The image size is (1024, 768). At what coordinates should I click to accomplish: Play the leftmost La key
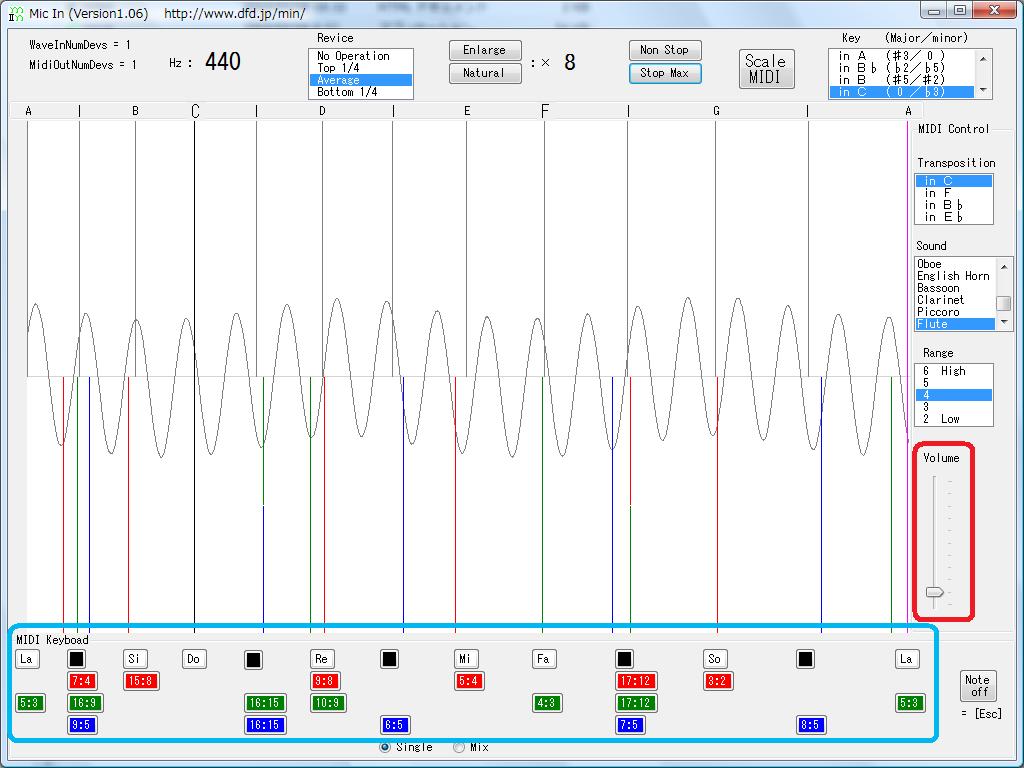27,659
